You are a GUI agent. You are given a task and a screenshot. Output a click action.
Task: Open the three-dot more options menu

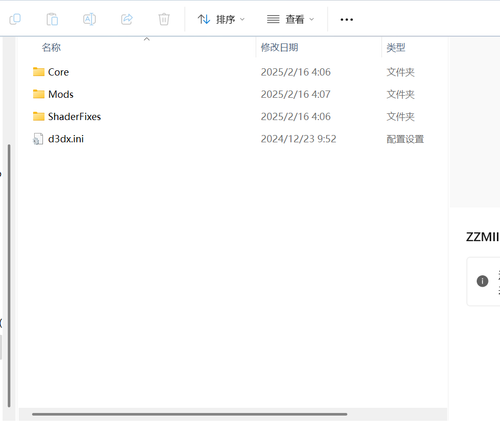(x=347, y=20)
